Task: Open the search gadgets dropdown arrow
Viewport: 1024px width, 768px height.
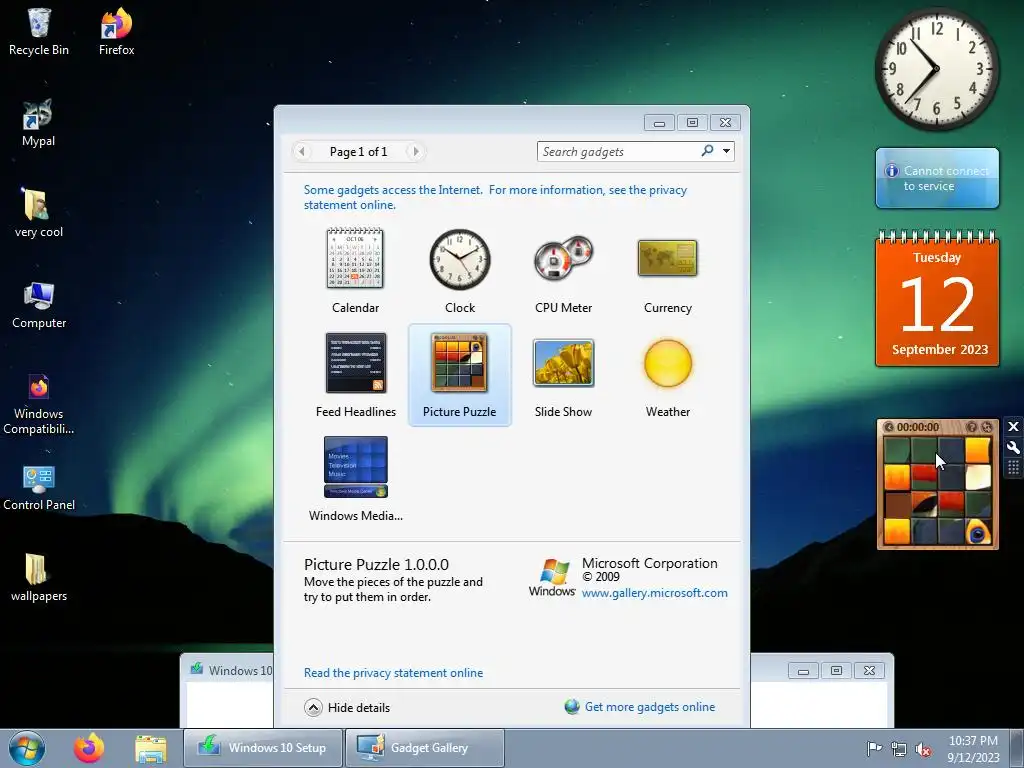Action: pyautogui.click(x=726, y=151)
